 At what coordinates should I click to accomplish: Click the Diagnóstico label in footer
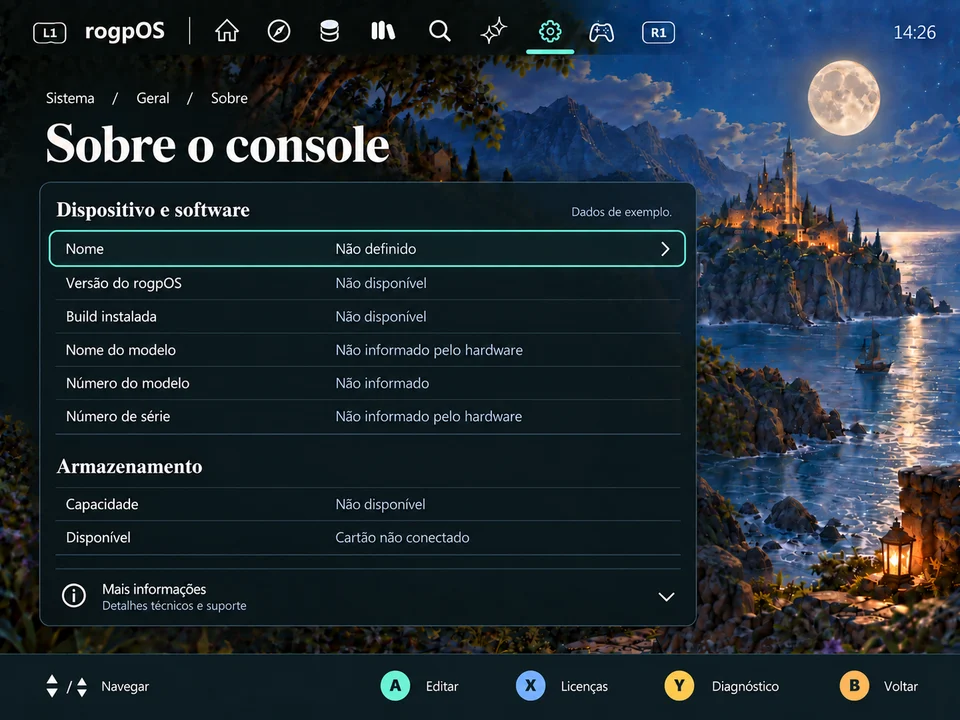[x=745, y=686]
